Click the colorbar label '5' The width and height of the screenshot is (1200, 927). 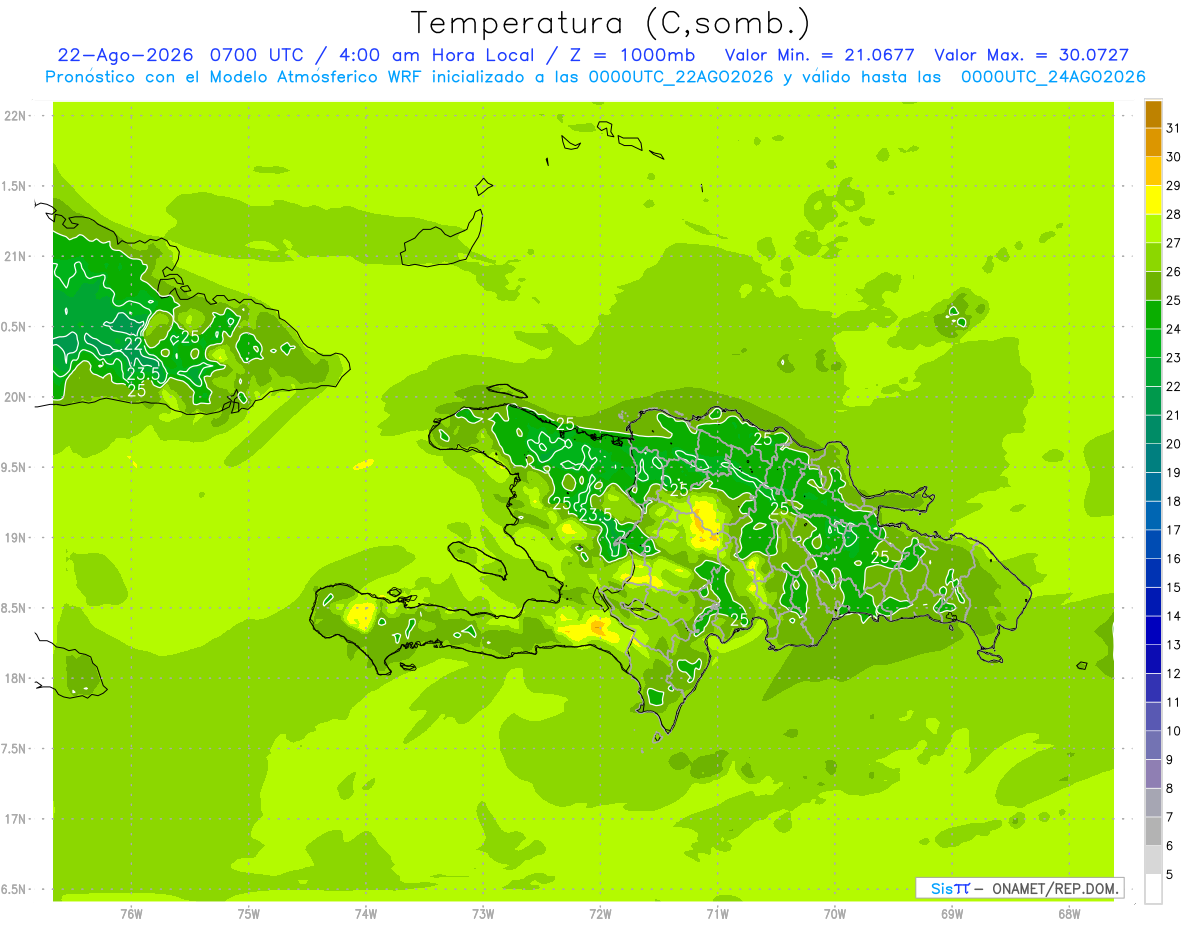[1170, 875]
